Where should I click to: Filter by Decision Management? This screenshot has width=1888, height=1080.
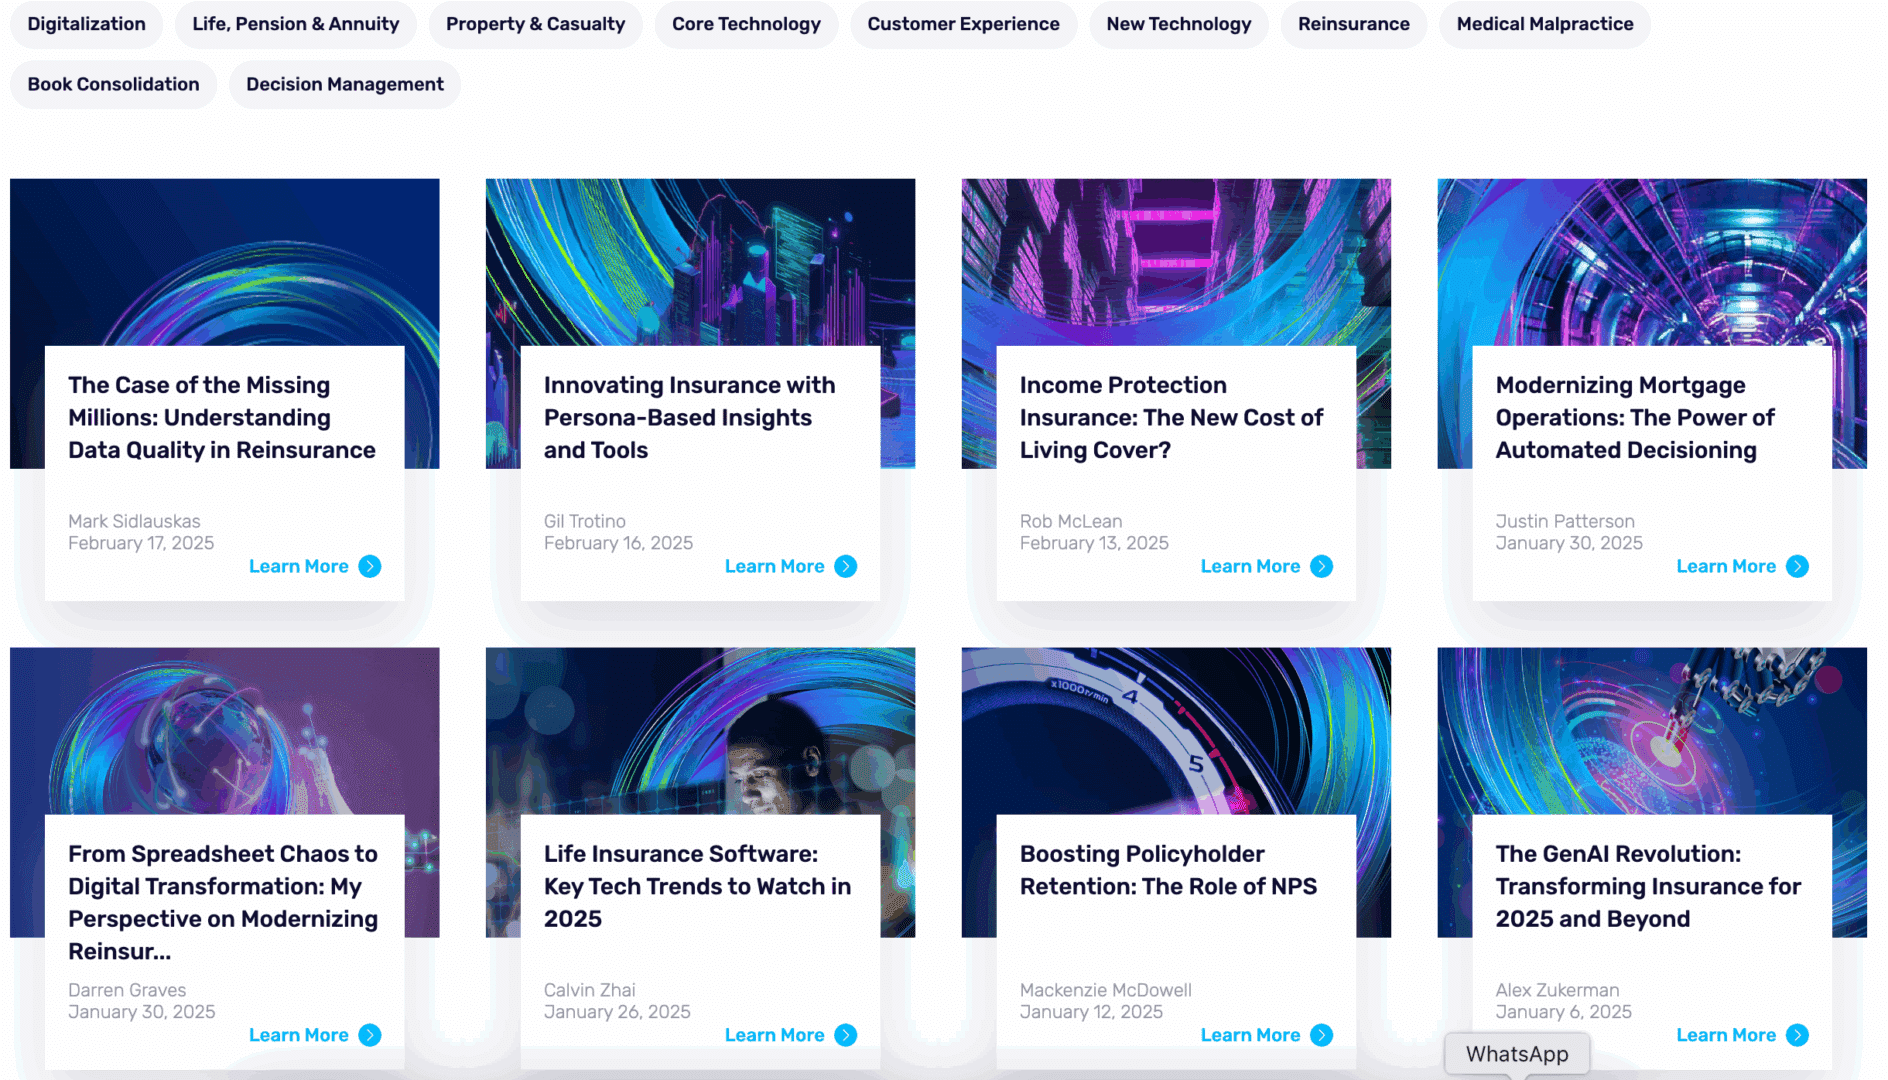345,84
